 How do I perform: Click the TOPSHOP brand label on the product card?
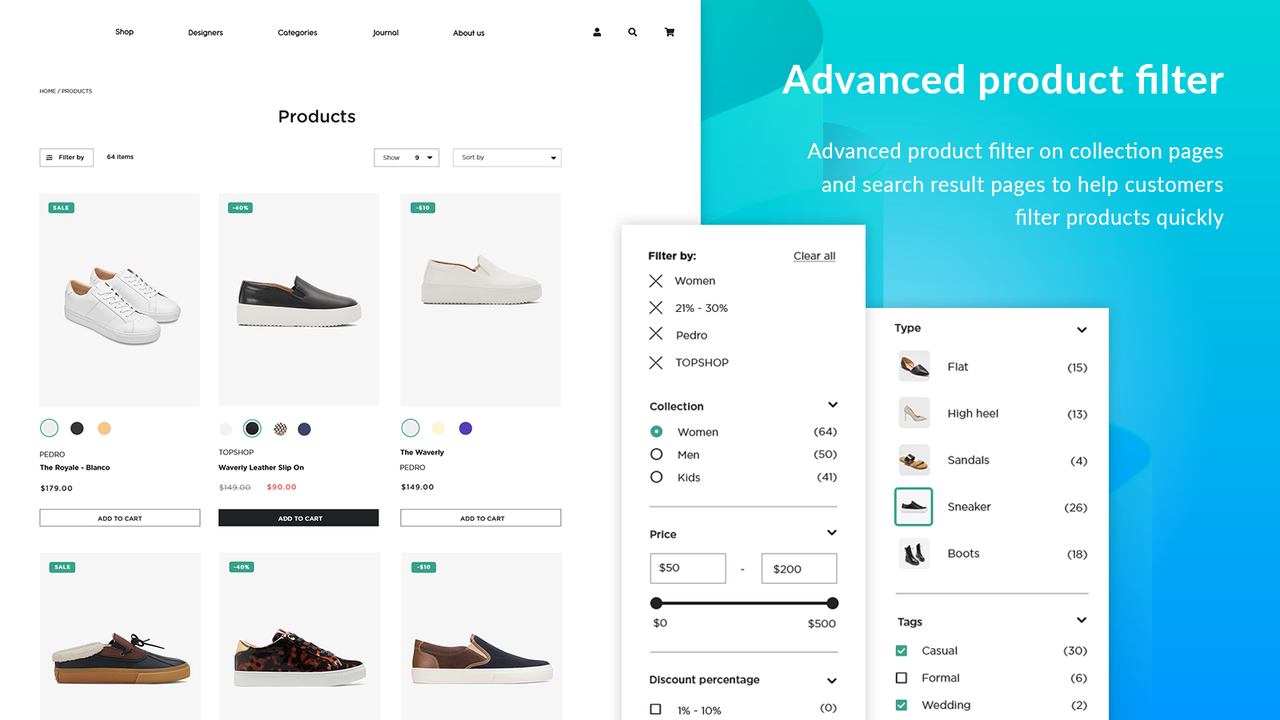236,452
